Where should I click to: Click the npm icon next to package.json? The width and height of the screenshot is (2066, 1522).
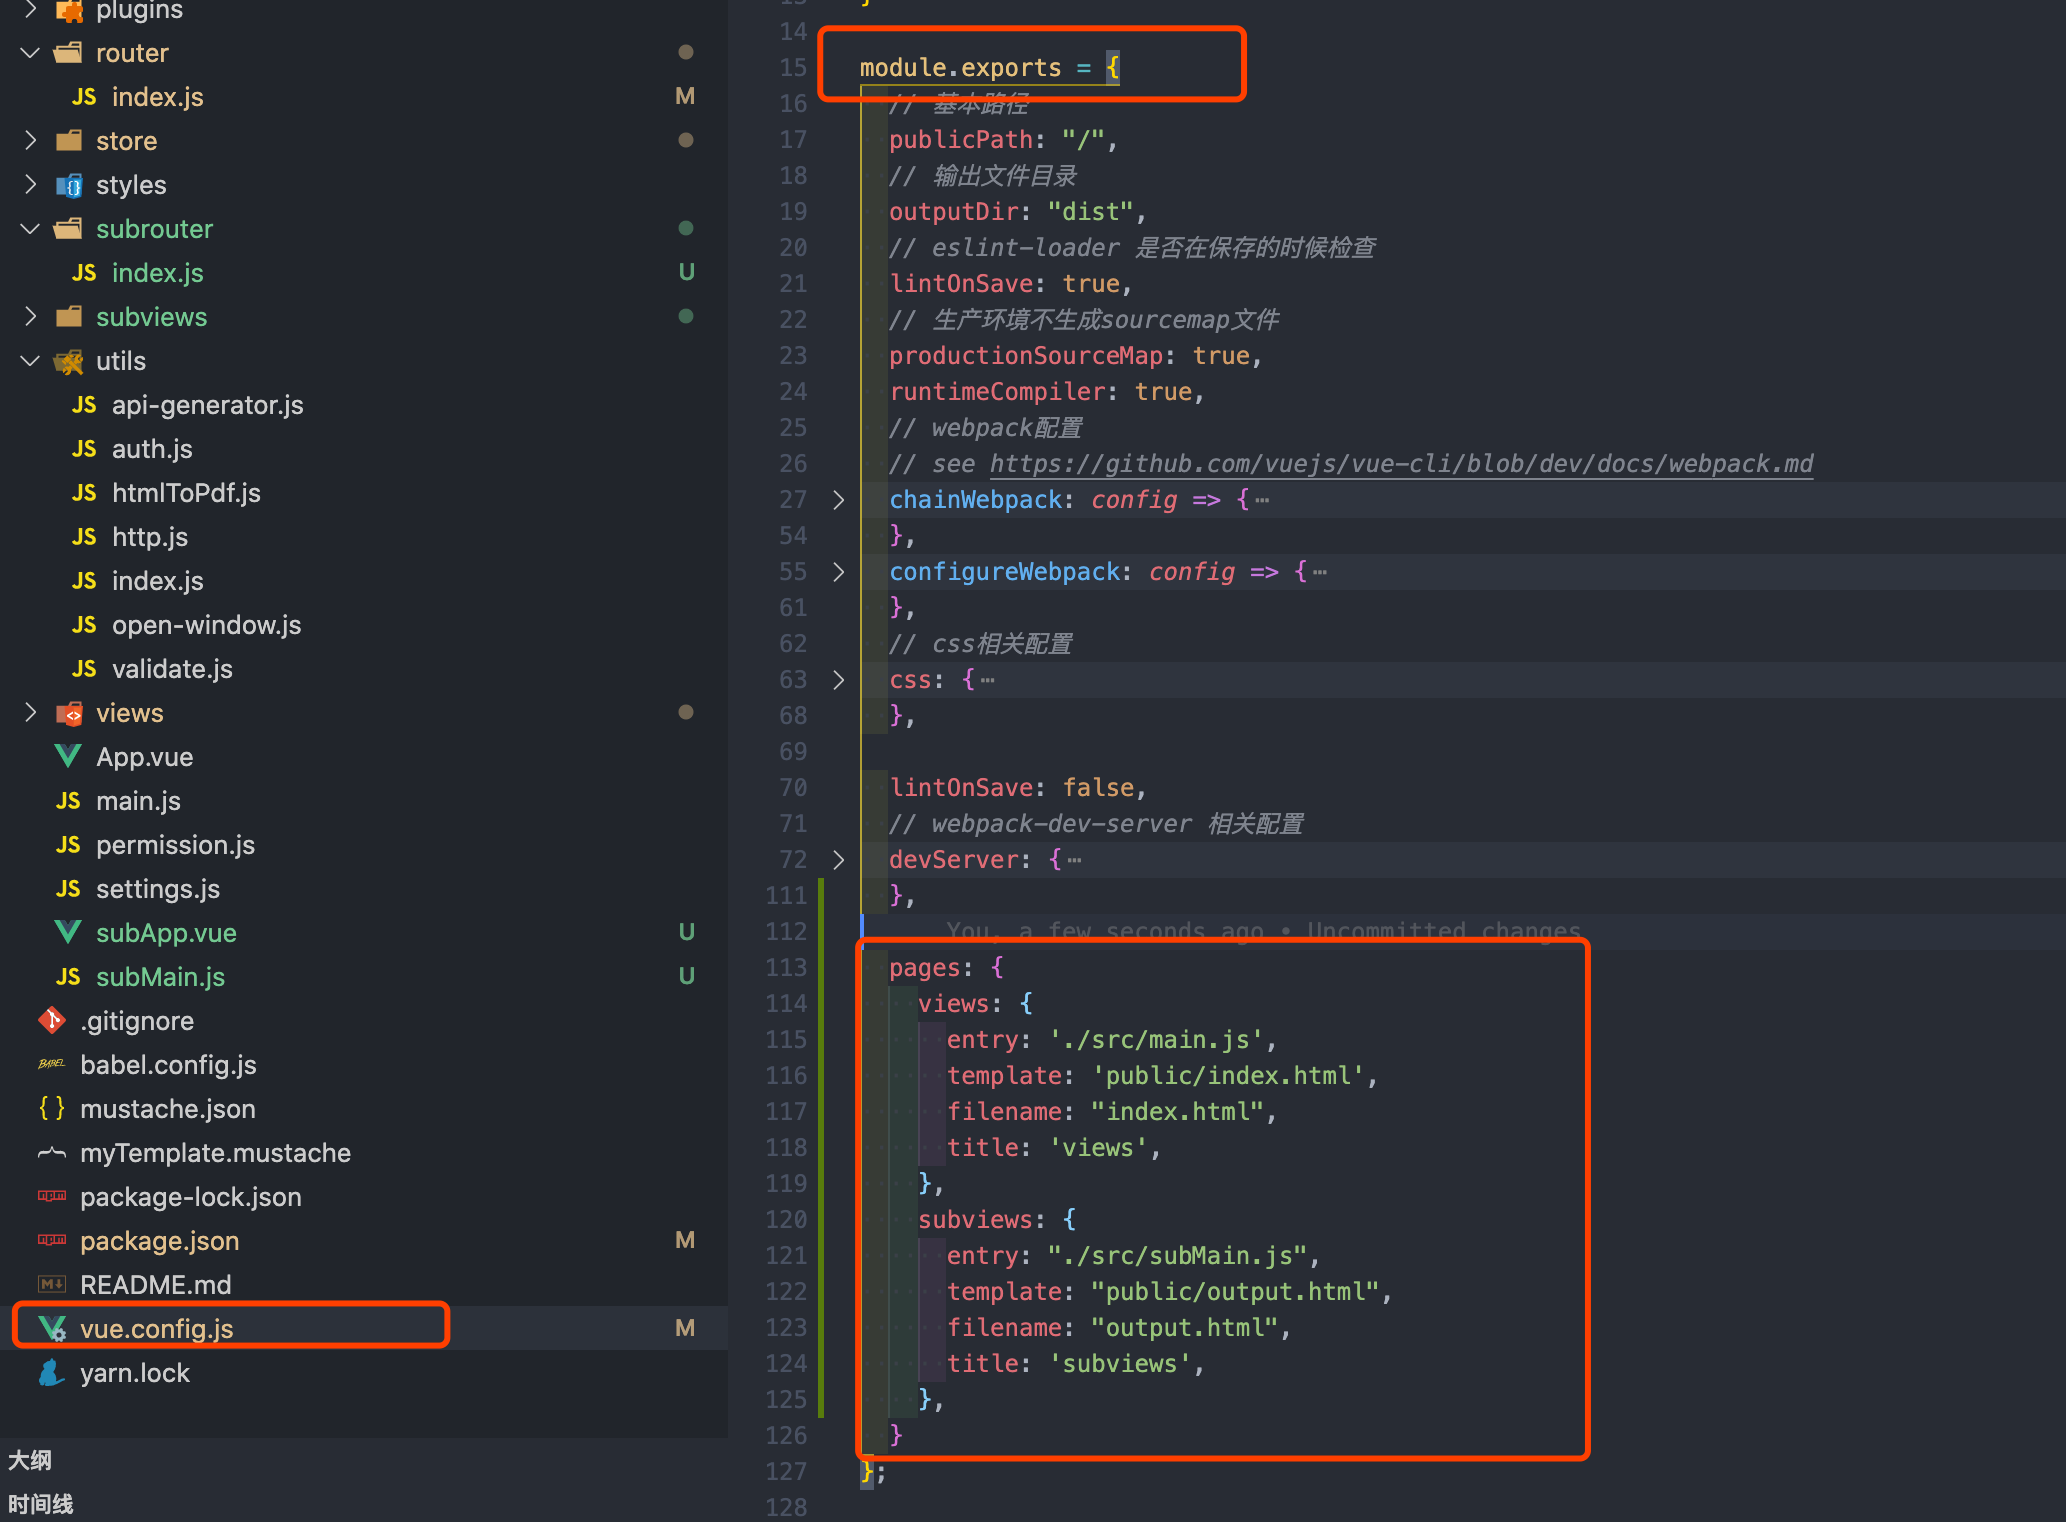coord(51,1240)
